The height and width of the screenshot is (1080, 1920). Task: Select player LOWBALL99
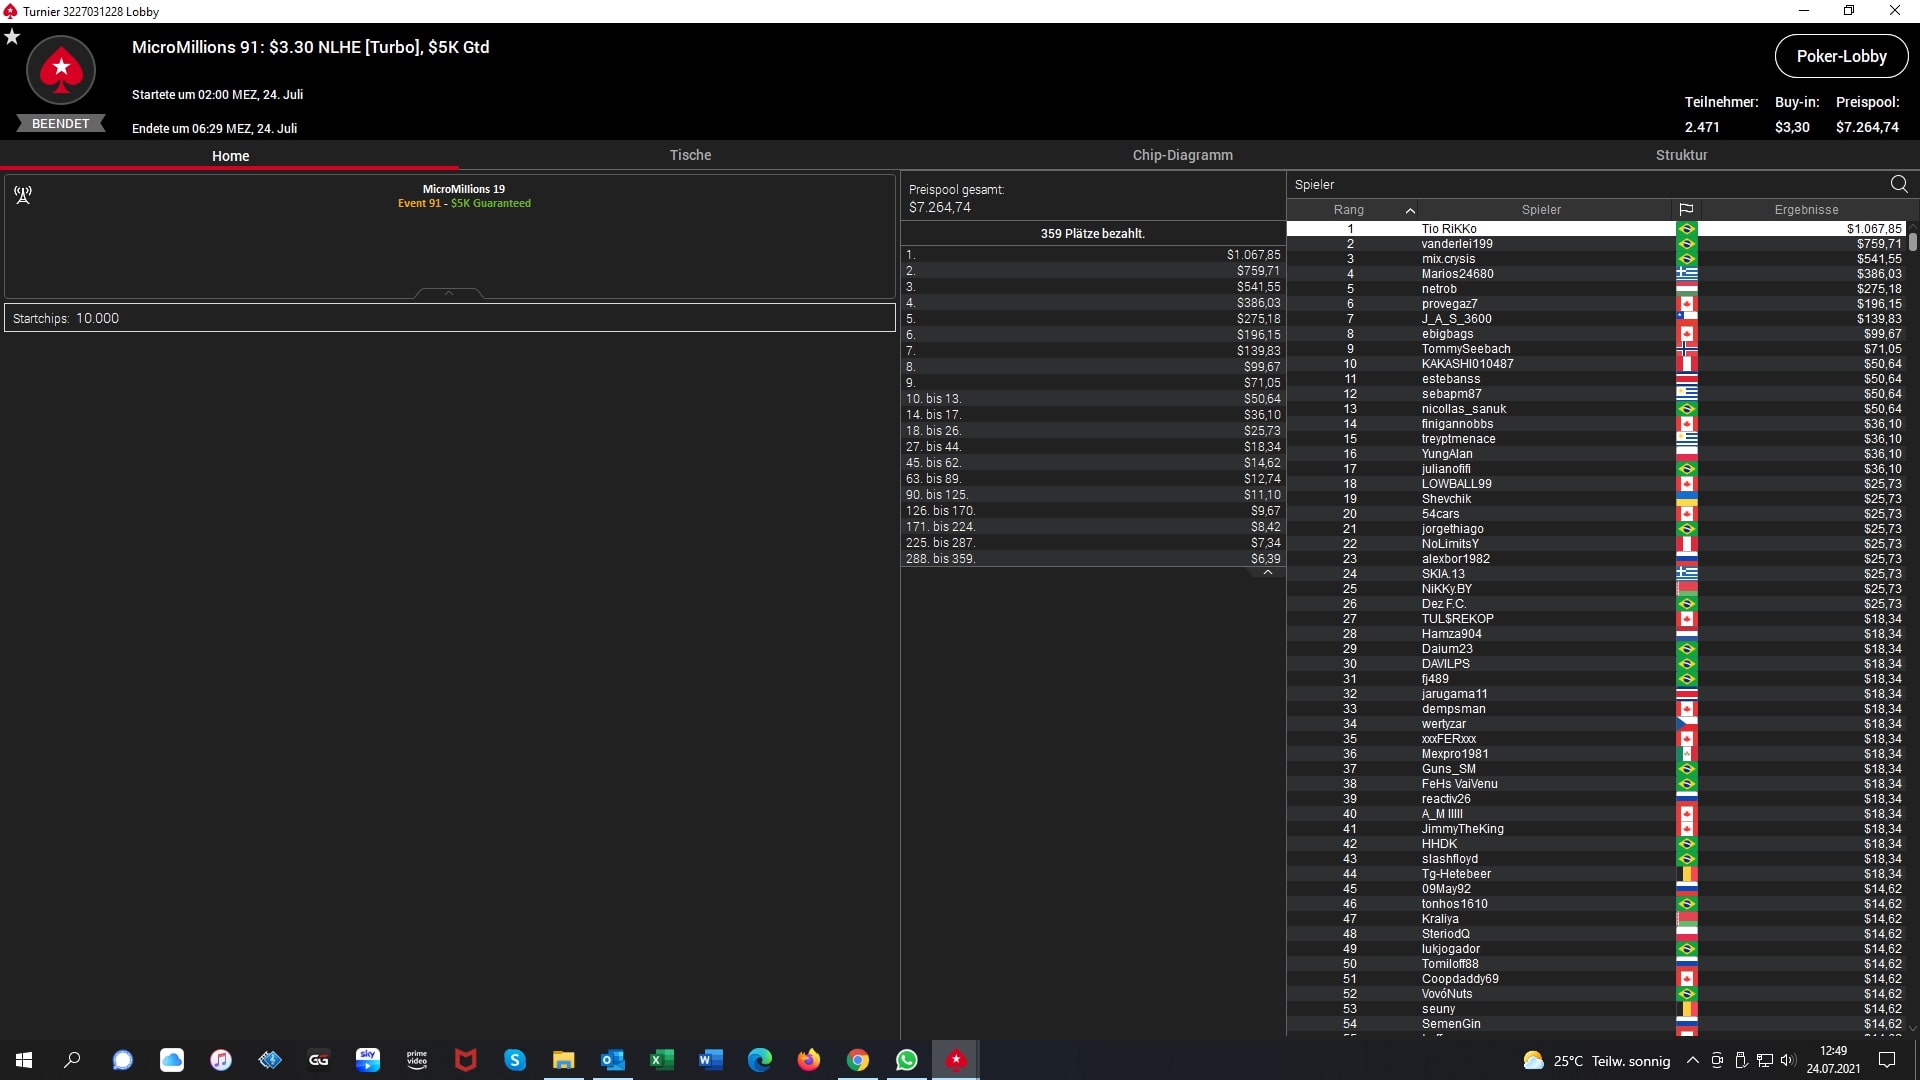[x=1596, y=484]
